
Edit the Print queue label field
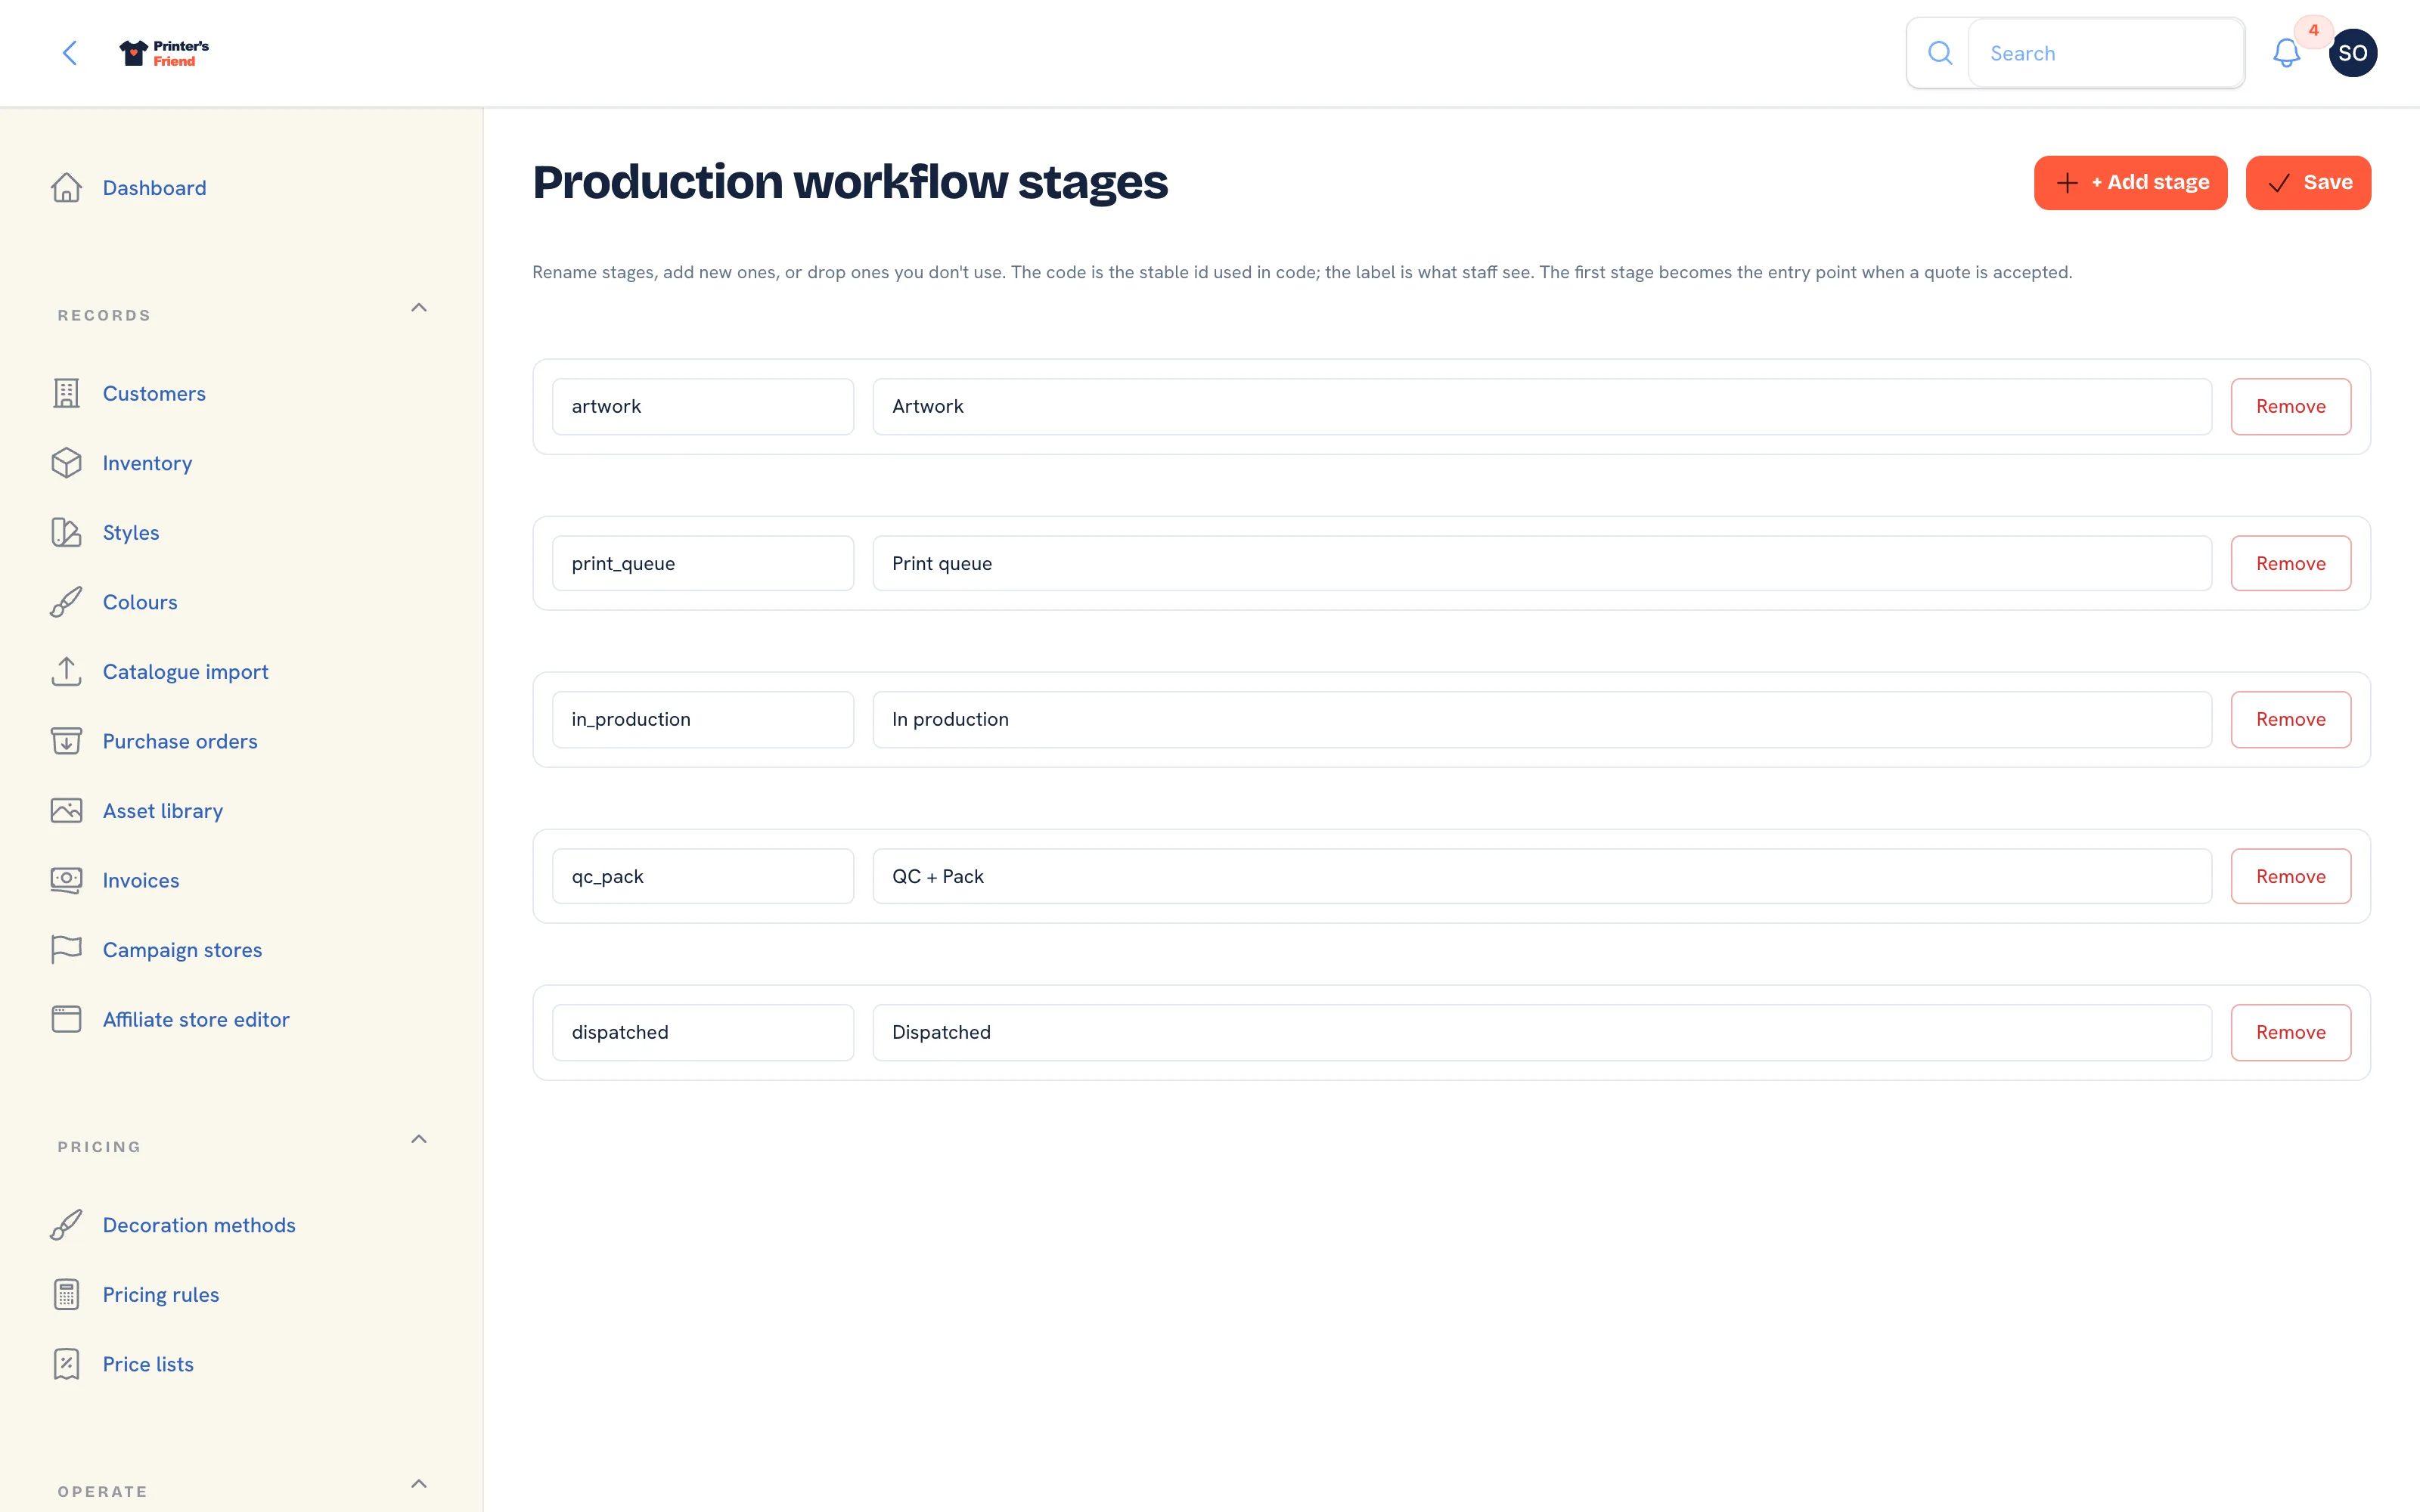point(1542,564)
